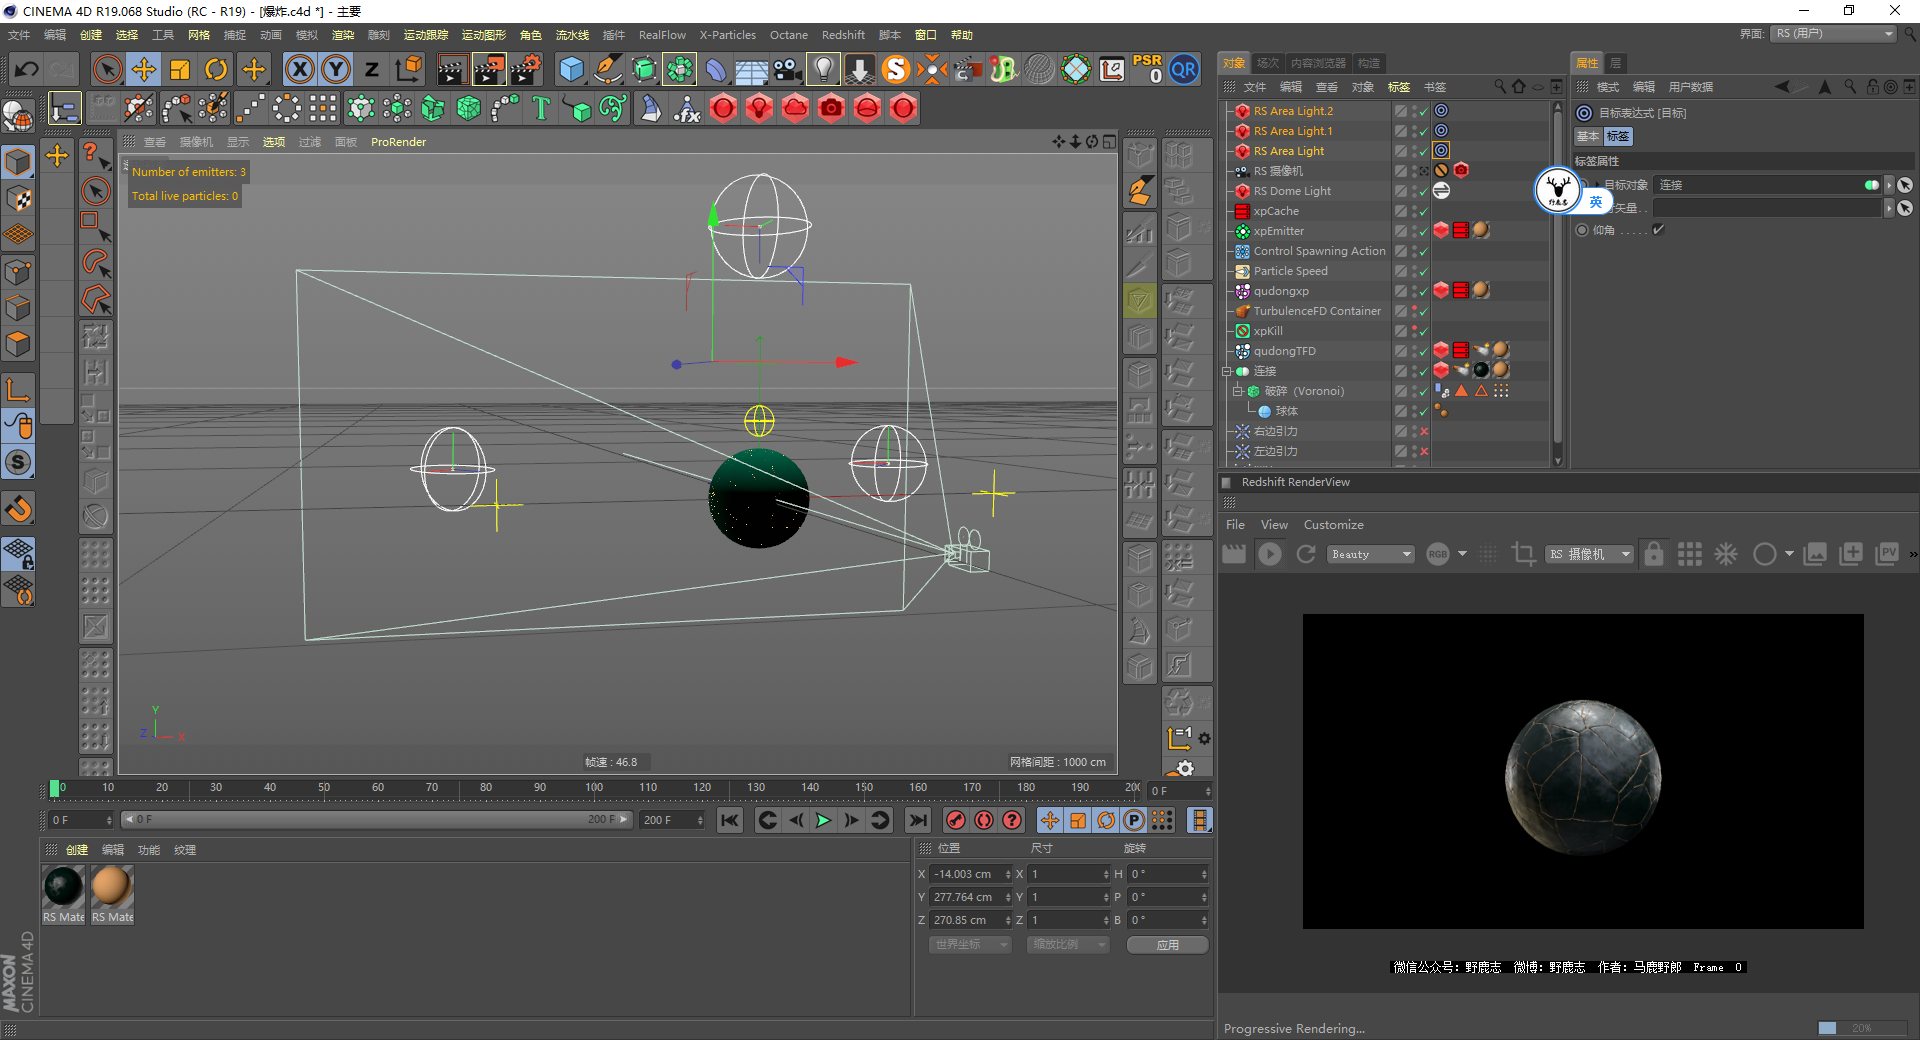Add a Camera object
Viewport: 1920px width, 1040px height.
click(788, 69)
